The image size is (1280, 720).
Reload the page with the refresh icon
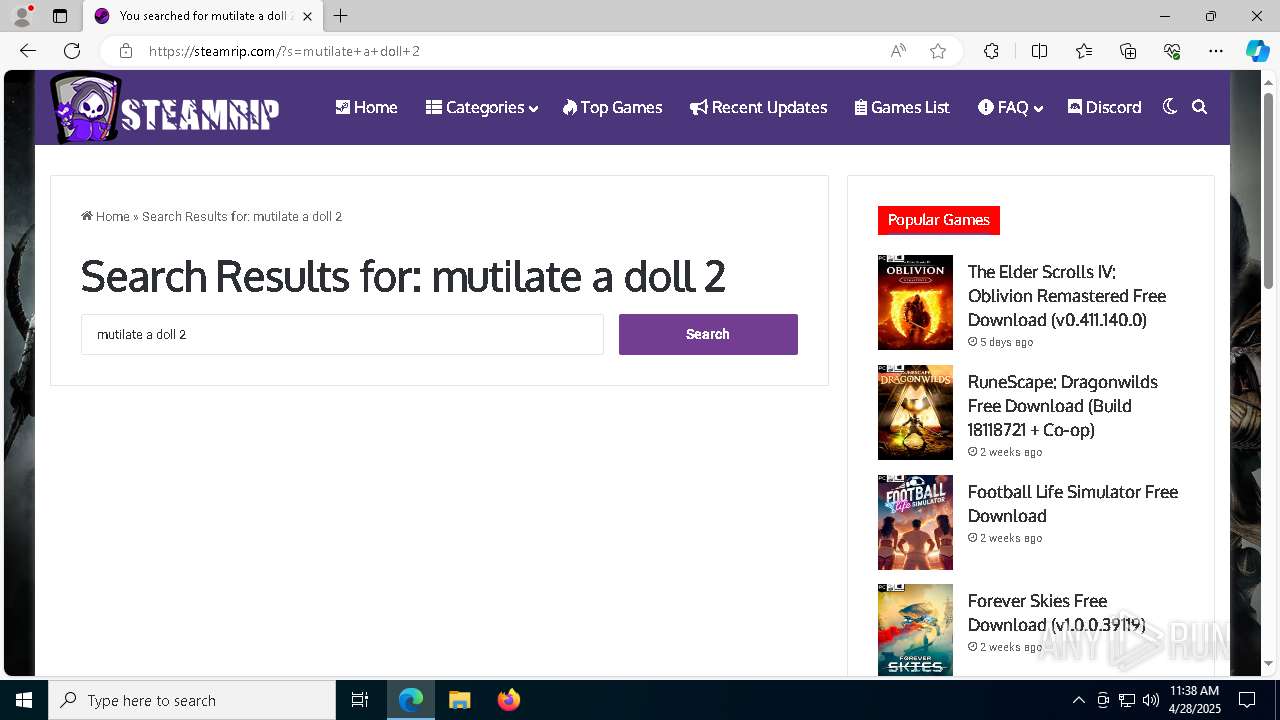pos(72,51)
